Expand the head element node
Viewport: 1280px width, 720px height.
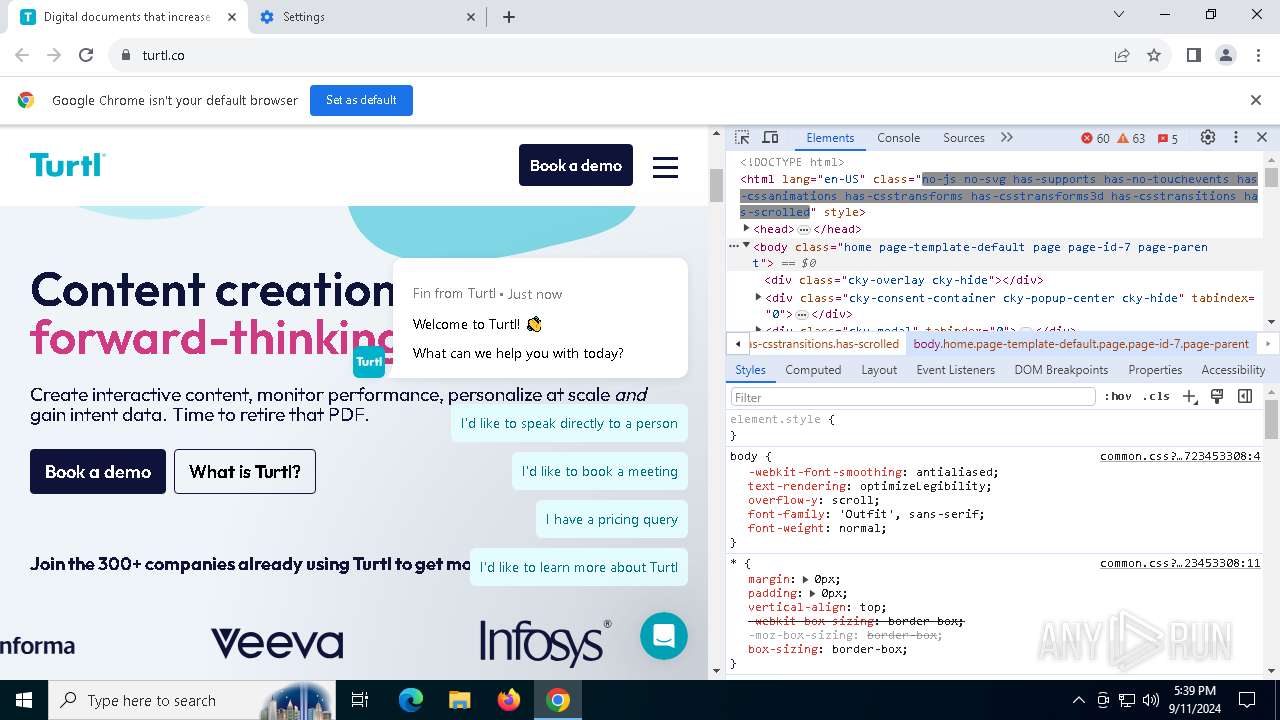click(746, 229)
